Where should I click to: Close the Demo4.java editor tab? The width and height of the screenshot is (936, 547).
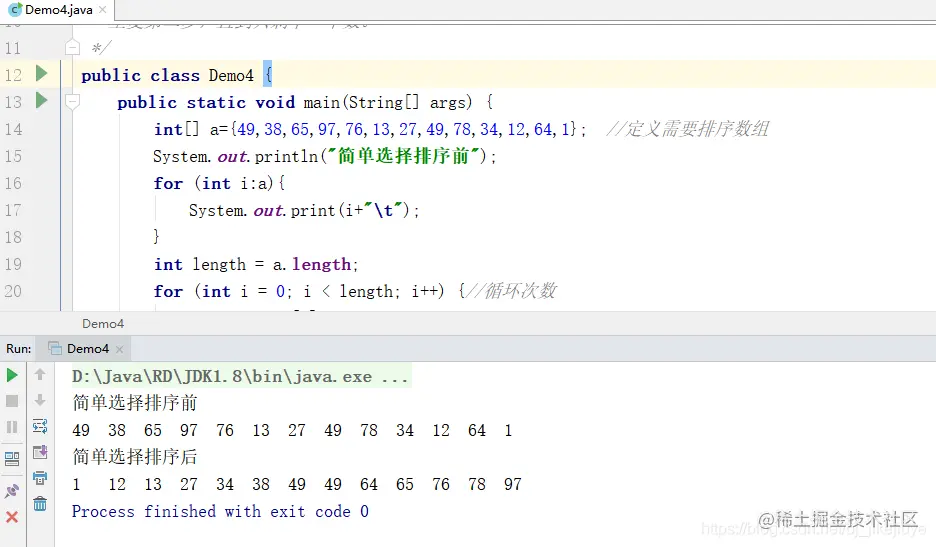(103, 10)
